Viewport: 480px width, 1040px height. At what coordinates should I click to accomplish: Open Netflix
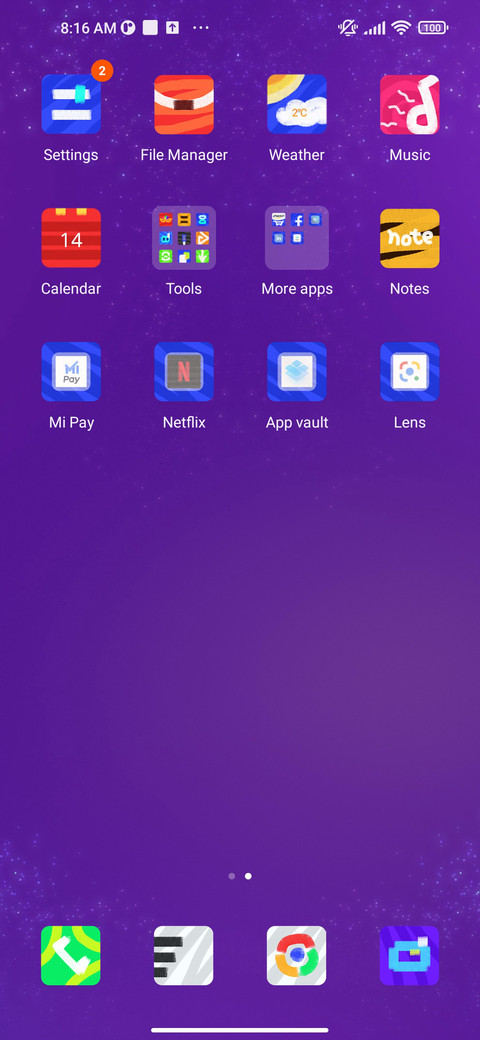[x=184, y=371]
